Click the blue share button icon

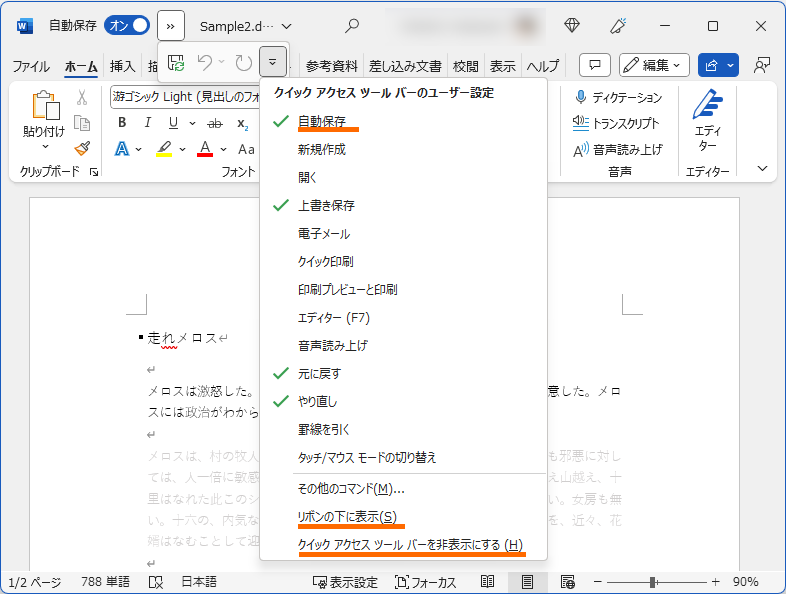click(x=711, y=65)
